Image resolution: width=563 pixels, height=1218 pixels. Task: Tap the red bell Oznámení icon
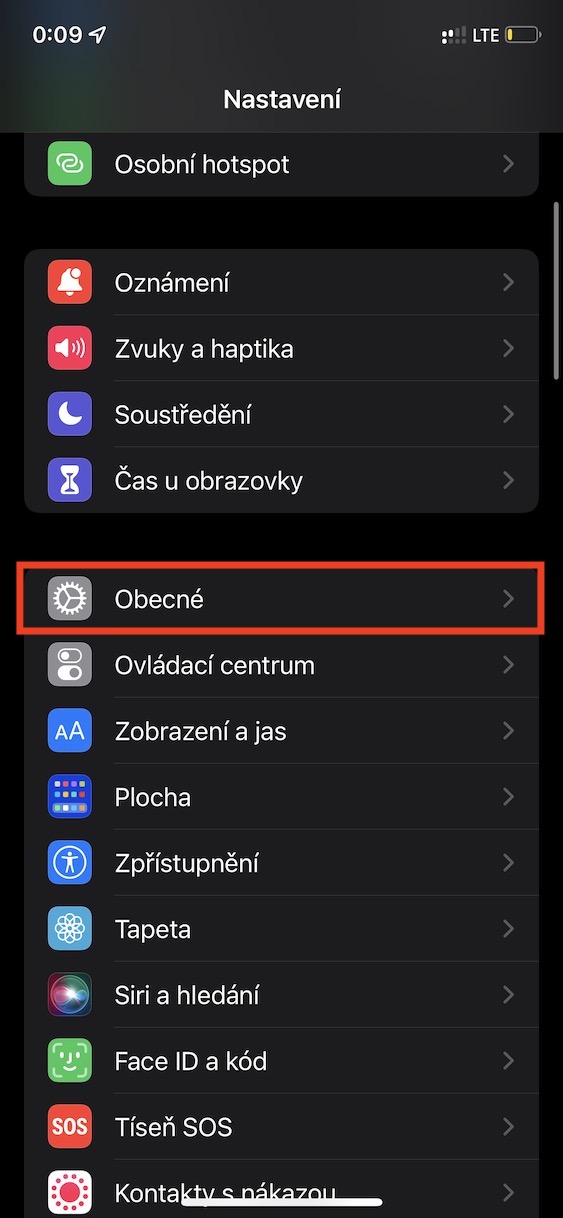[x=70, y=282]
